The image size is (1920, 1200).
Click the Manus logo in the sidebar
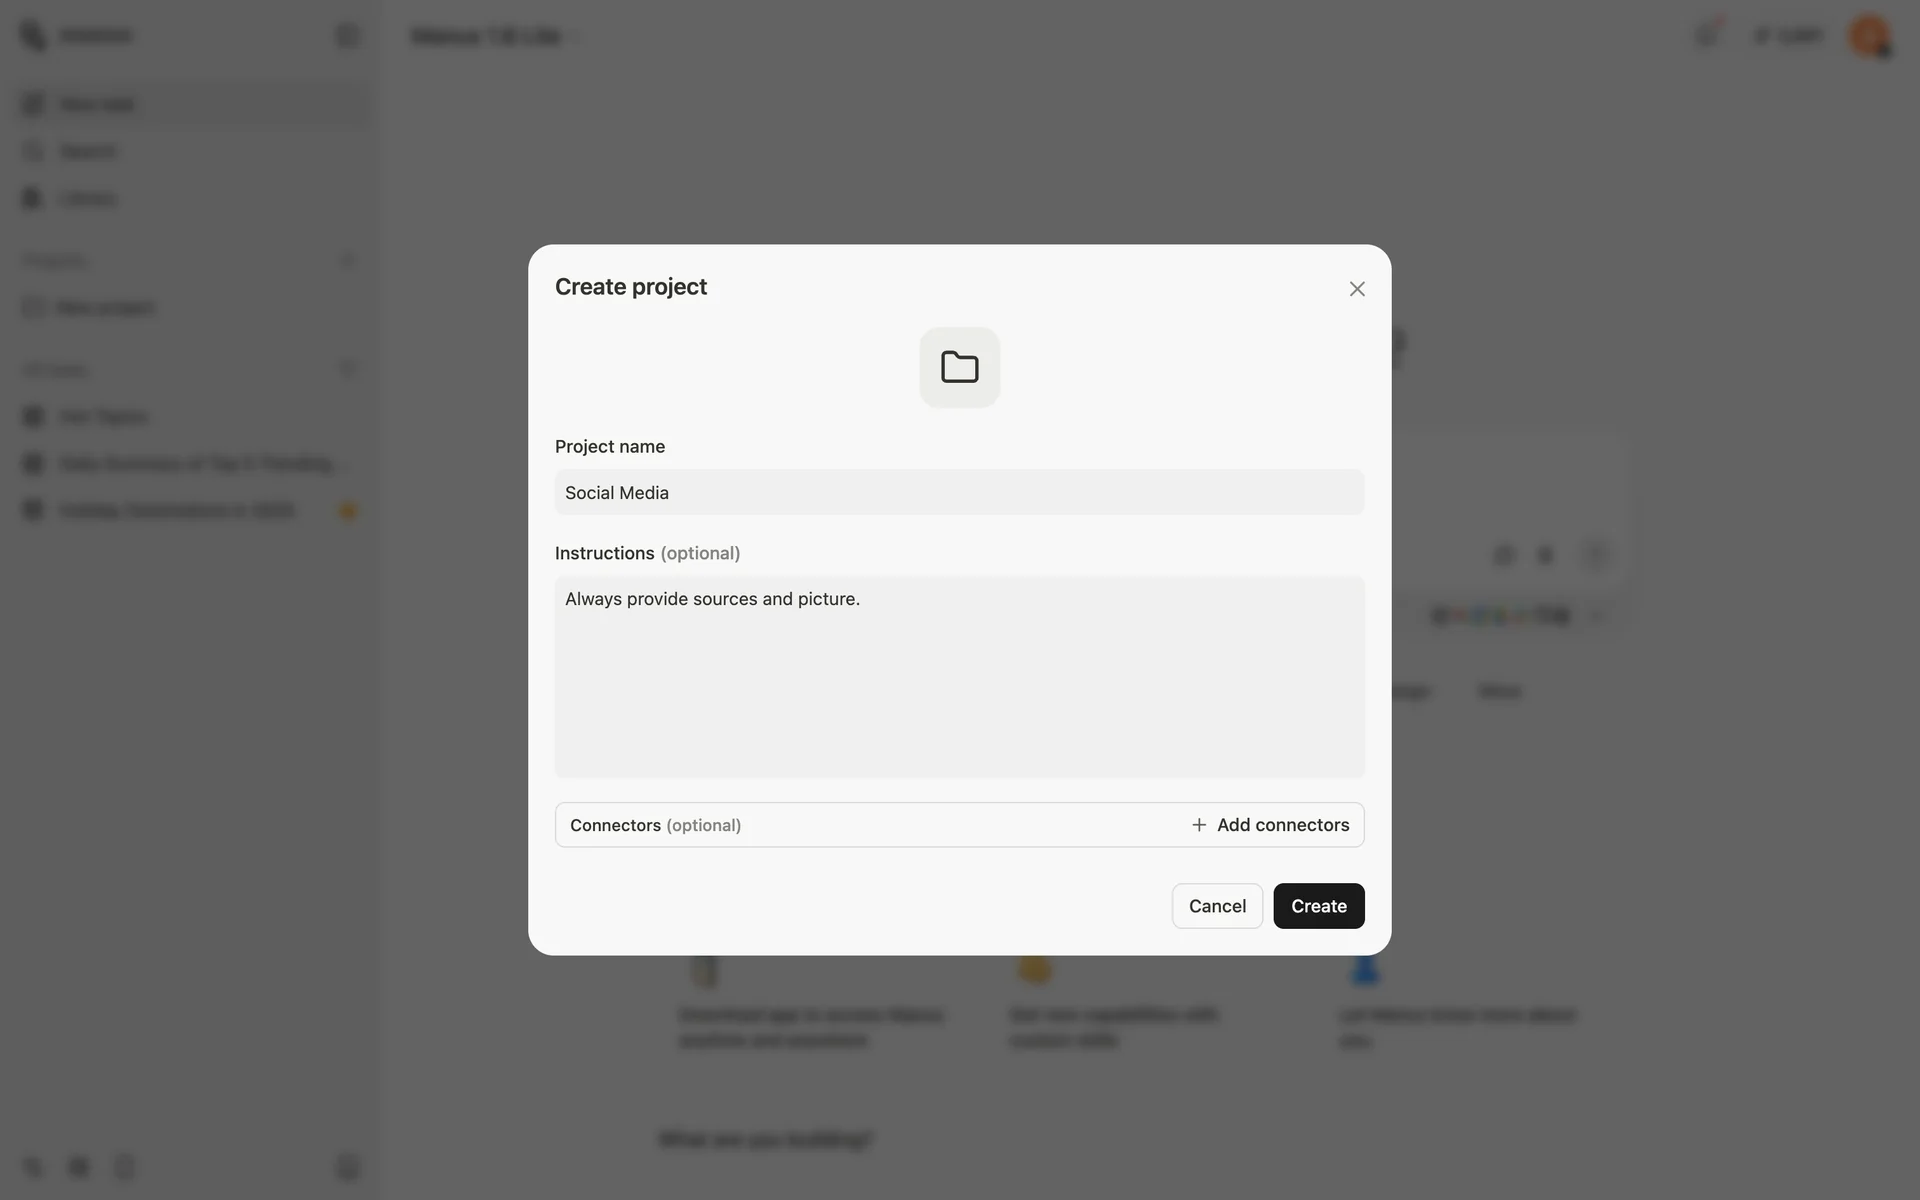tap(33, 35)
